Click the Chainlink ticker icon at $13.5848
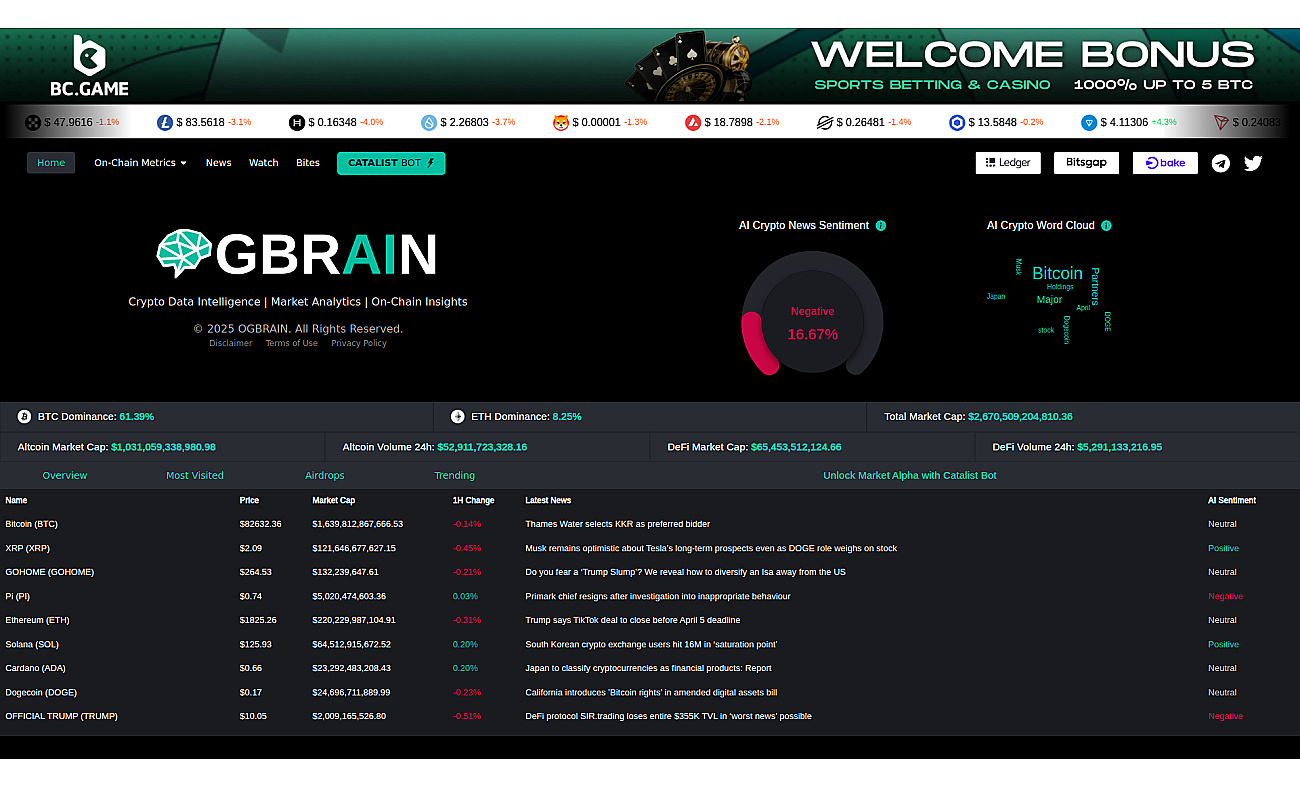Image resolution: width=1300 pixels, height=788 pixels. [x=957, y=122]
